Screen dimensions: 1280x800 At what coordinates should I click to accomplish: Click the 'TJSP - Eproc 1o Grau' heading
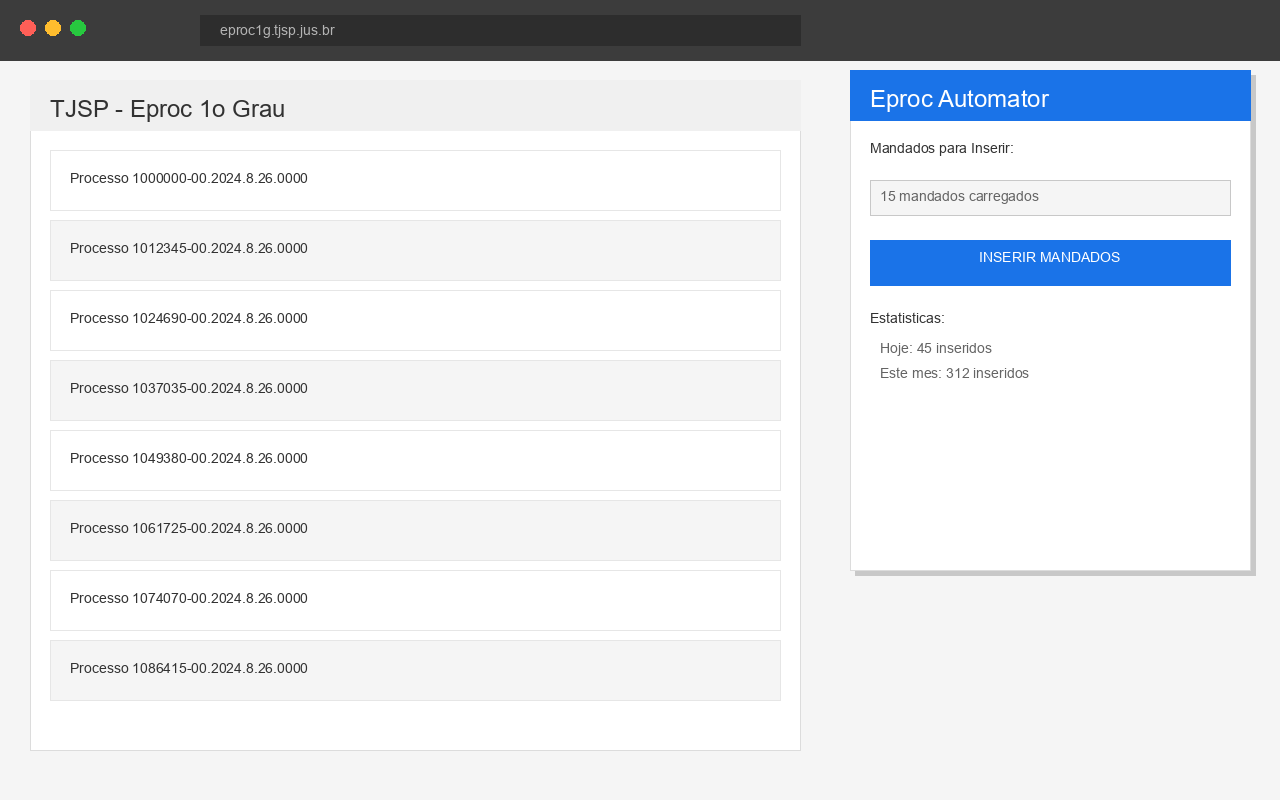(167, 109)
